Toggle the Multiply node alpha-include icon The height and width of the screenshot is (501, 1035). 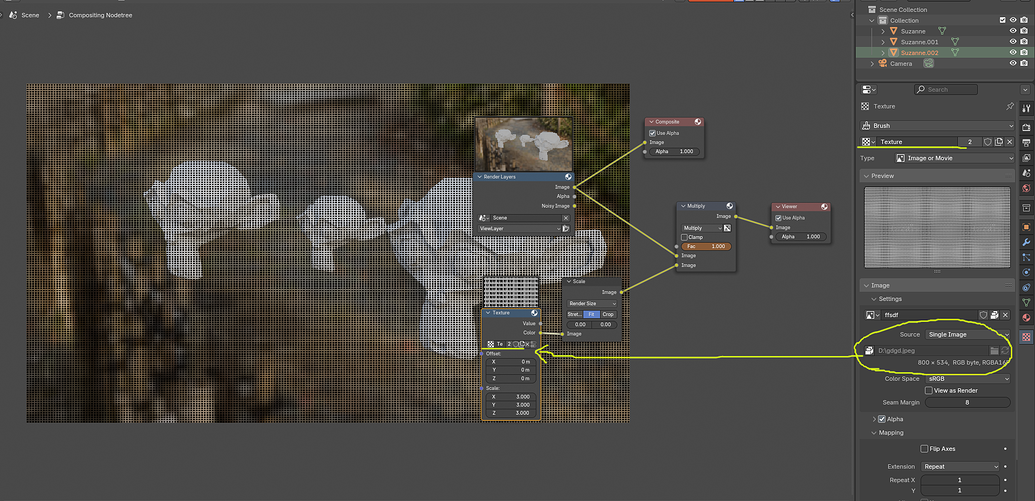pos(727,228)
